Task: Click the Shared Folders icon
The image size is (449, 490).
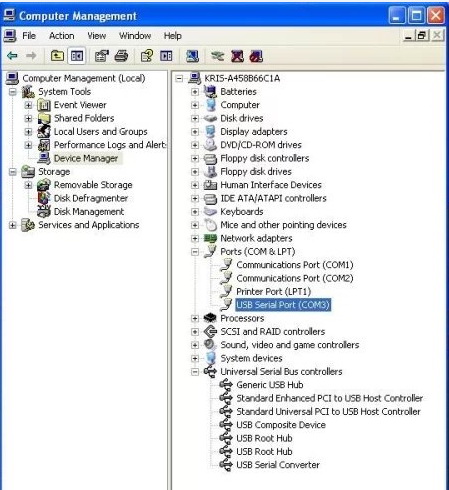Action: [x=44, y=118]
